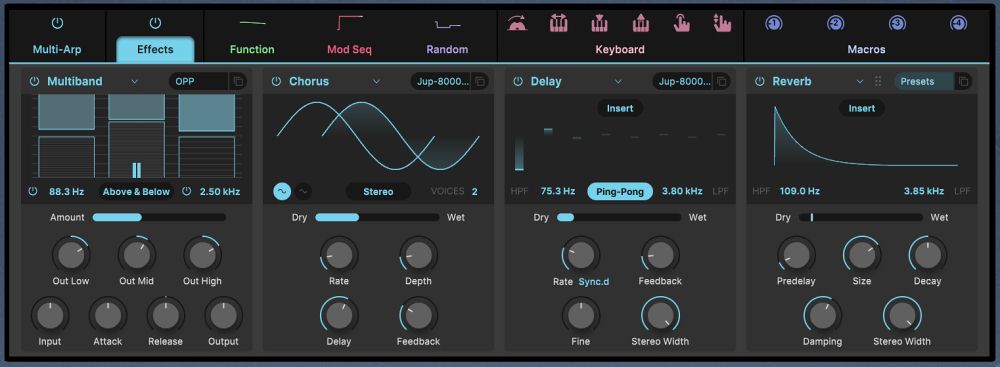Toggle the Multi-Arp power switch
Screen dimensions: 1000x367
57,24
